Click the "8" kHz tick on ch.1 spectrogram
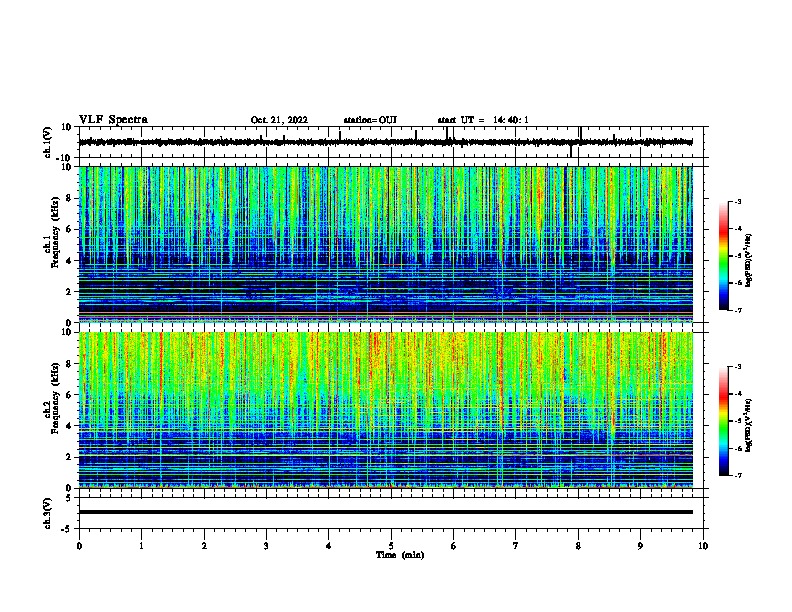 pyautogui.click(x=71, y=198)
